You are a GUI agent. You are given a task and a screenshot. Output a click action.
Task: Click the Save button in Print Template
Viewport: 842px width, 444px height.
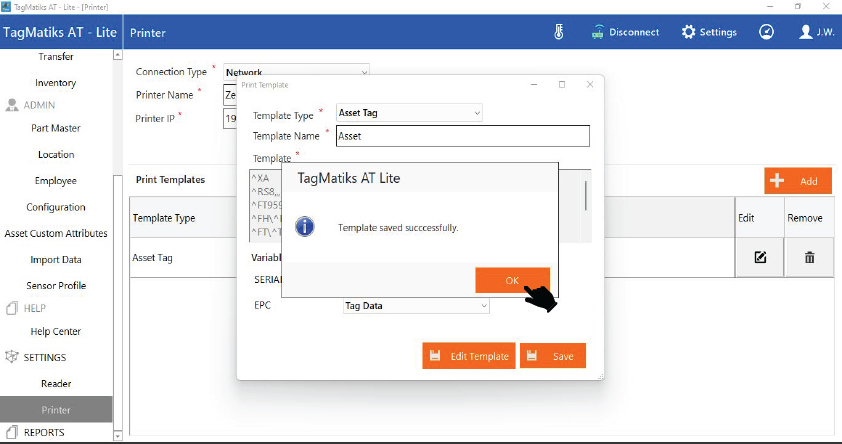point(552,356)
